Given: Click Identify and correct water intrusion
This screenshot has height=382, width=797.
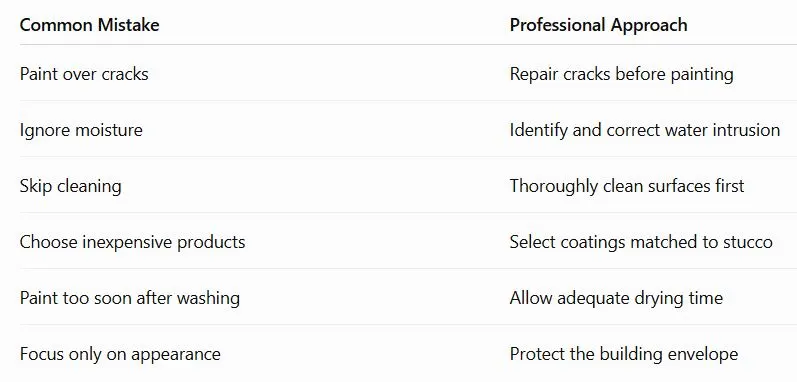Looking at the screenshot, I should tap(645, 130).
